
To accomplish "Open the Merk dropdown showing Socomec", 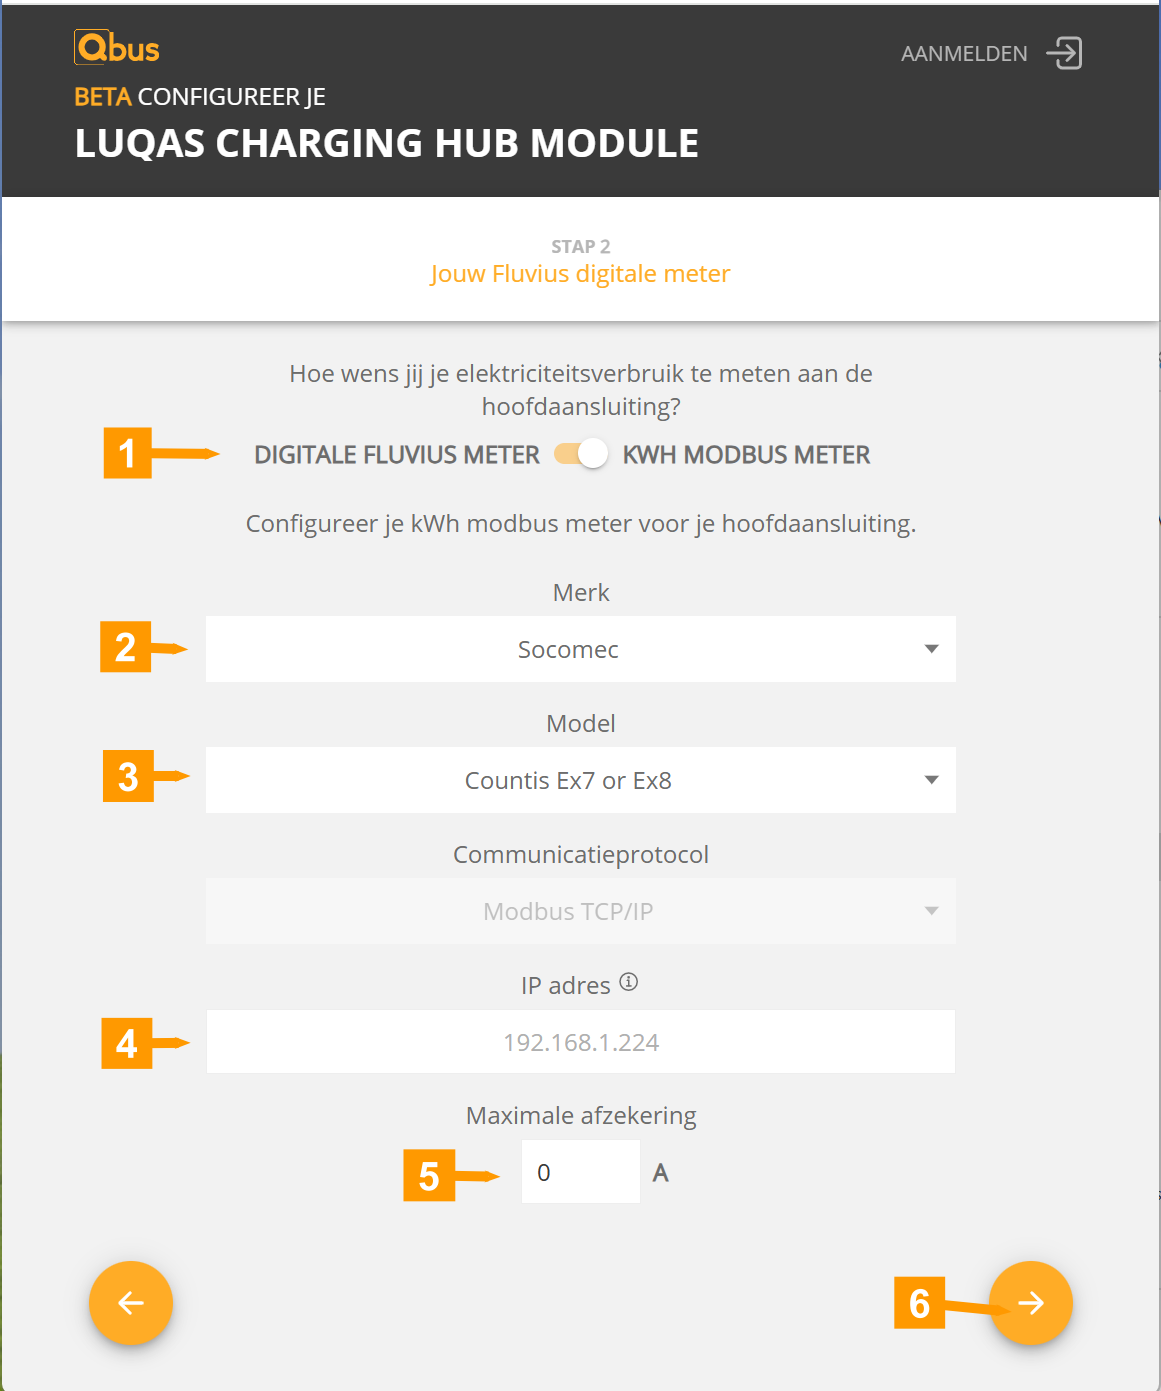I will click(581, 649).
